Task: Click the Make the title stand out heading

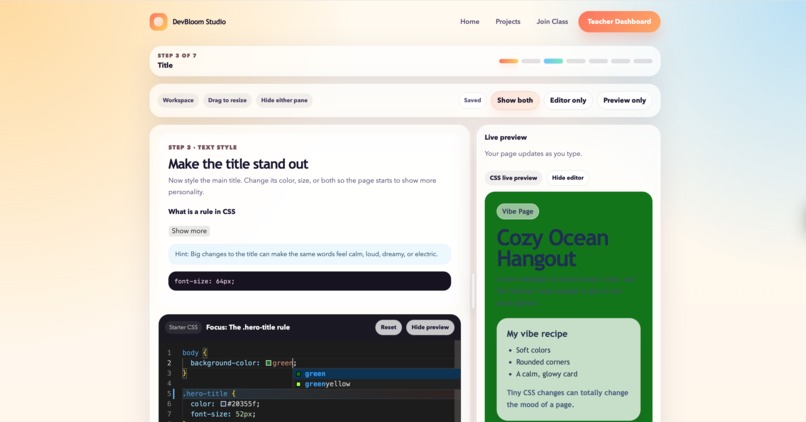Action: [x=238, y=164]
